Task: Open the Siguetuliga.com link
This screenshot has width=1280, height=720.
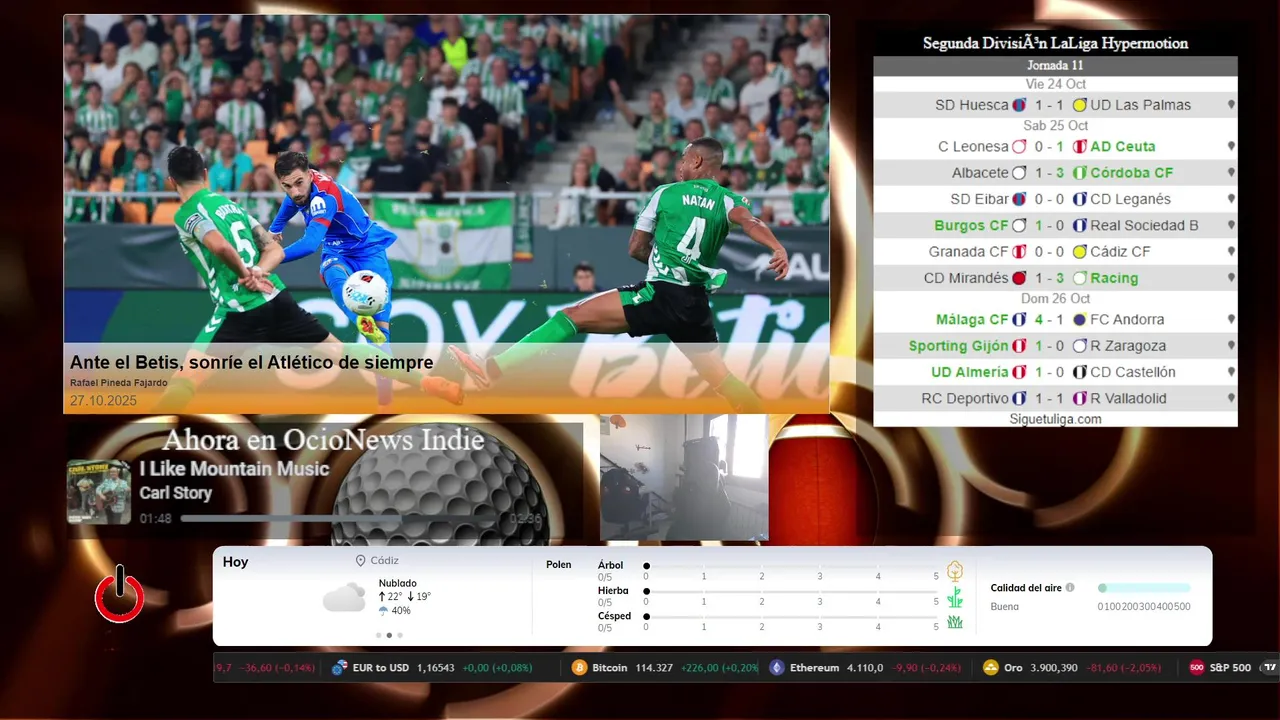Action: pyautogui.click(x=1055, y=419)
